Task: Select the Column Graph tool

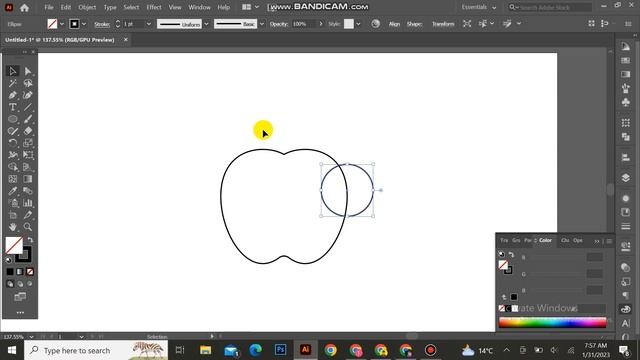Action: click(28, 203)
